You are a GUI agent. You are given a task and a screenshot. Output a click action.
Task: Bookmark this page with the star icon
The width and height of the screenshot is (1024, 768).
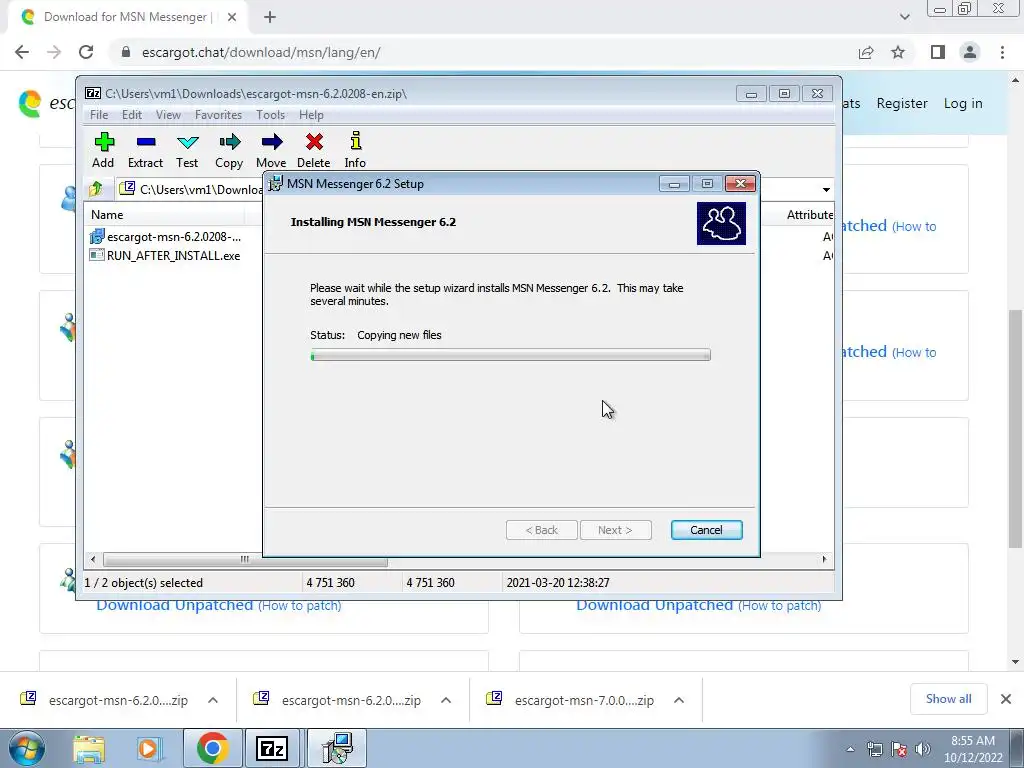[898, 52]
